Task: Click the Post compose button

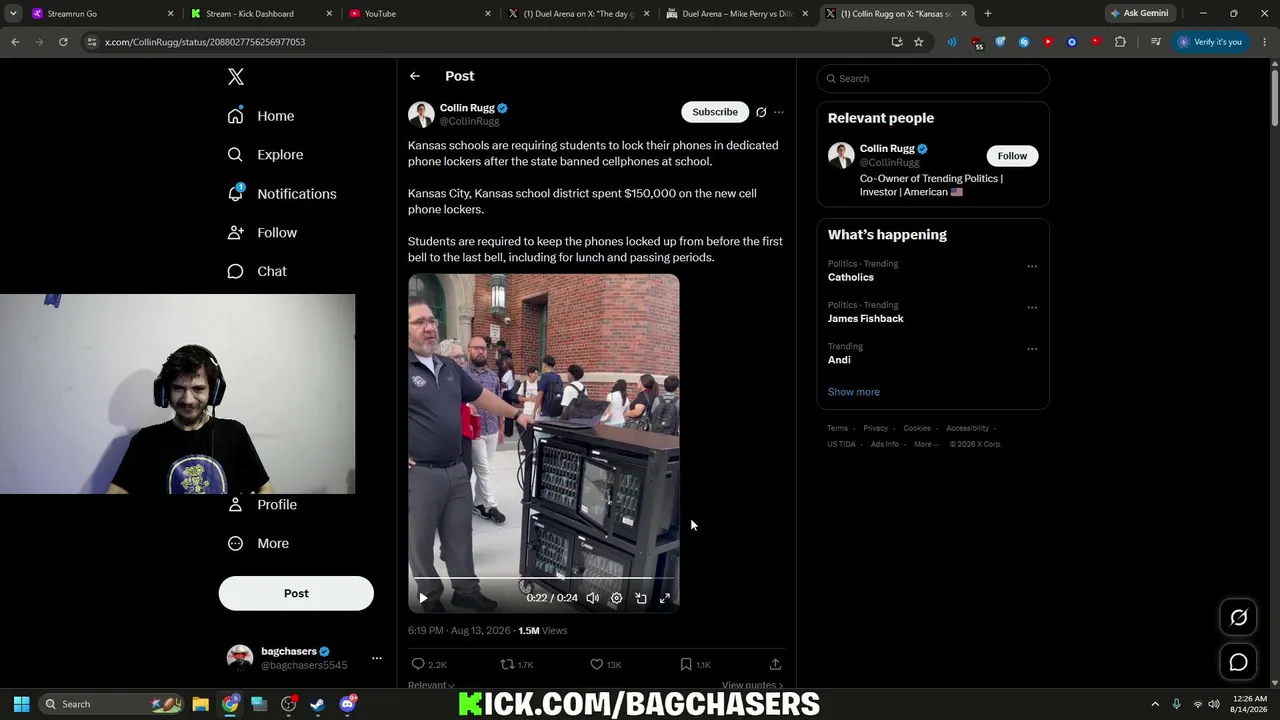Action: tap(296, 593)
